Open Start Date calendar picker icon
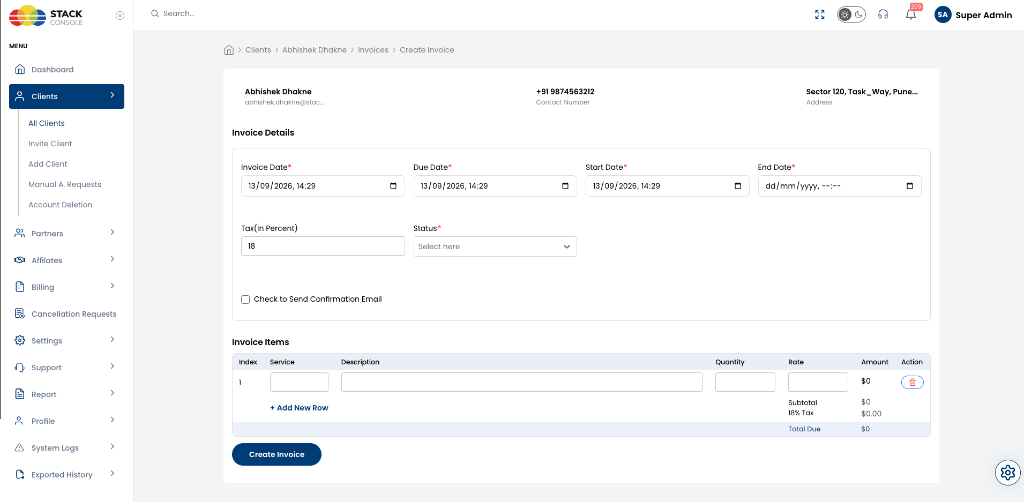Image resolution: width=1024 pixels, height=502 pixels. (x=738, y=185)
